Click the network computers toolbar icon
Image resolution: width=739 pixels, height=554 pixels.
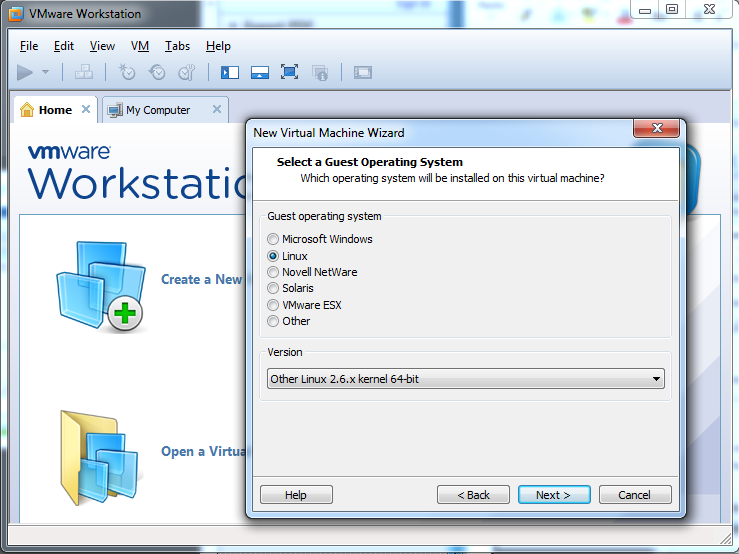84,72
